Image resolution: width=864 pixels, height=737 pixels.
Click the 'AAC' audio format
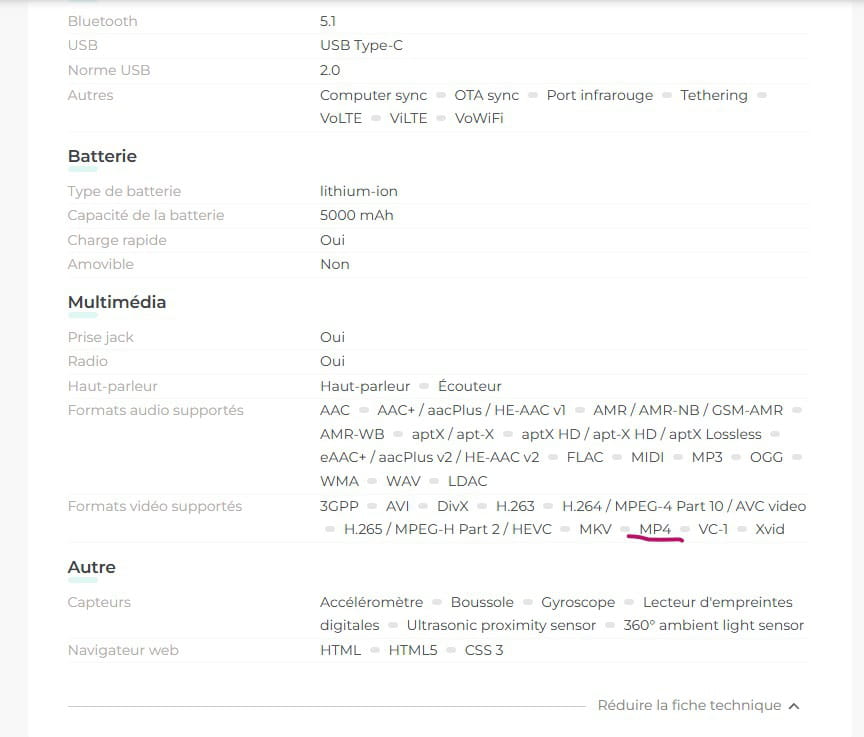(x=334, y=410)
